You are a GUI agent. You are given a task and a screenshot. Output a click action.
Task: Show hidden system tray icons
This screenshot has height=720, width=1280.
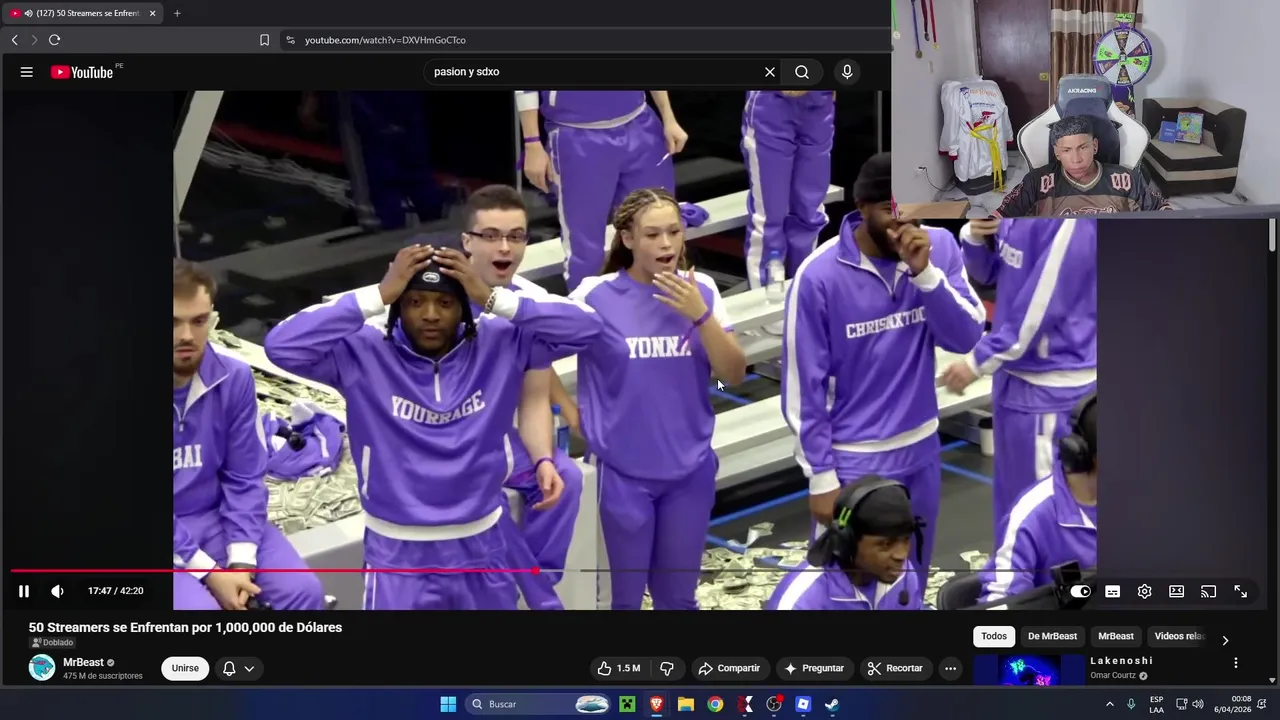tap(1109, 704)
